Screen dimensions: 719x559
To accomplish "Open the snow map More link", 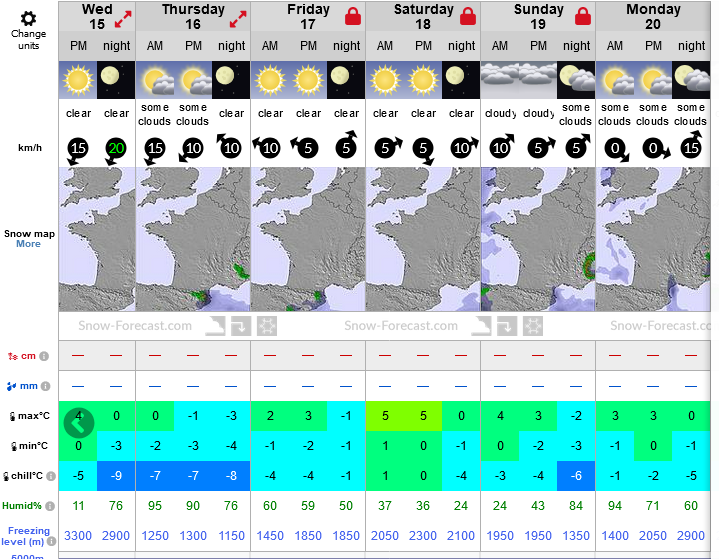I will [28, 244].
